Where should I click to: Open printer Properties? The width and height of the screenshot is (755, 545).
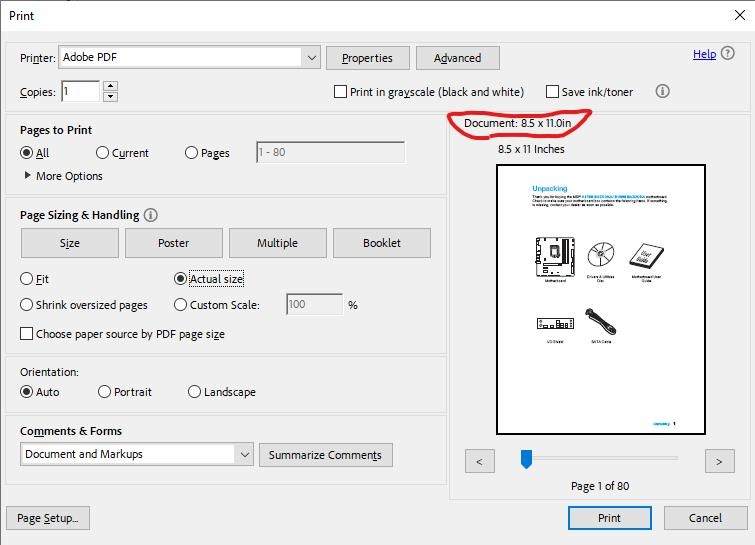(368, 58)
